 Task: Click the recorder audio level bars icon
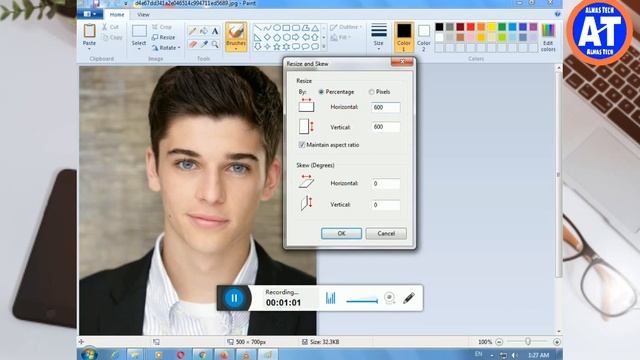tap(331, 298)
